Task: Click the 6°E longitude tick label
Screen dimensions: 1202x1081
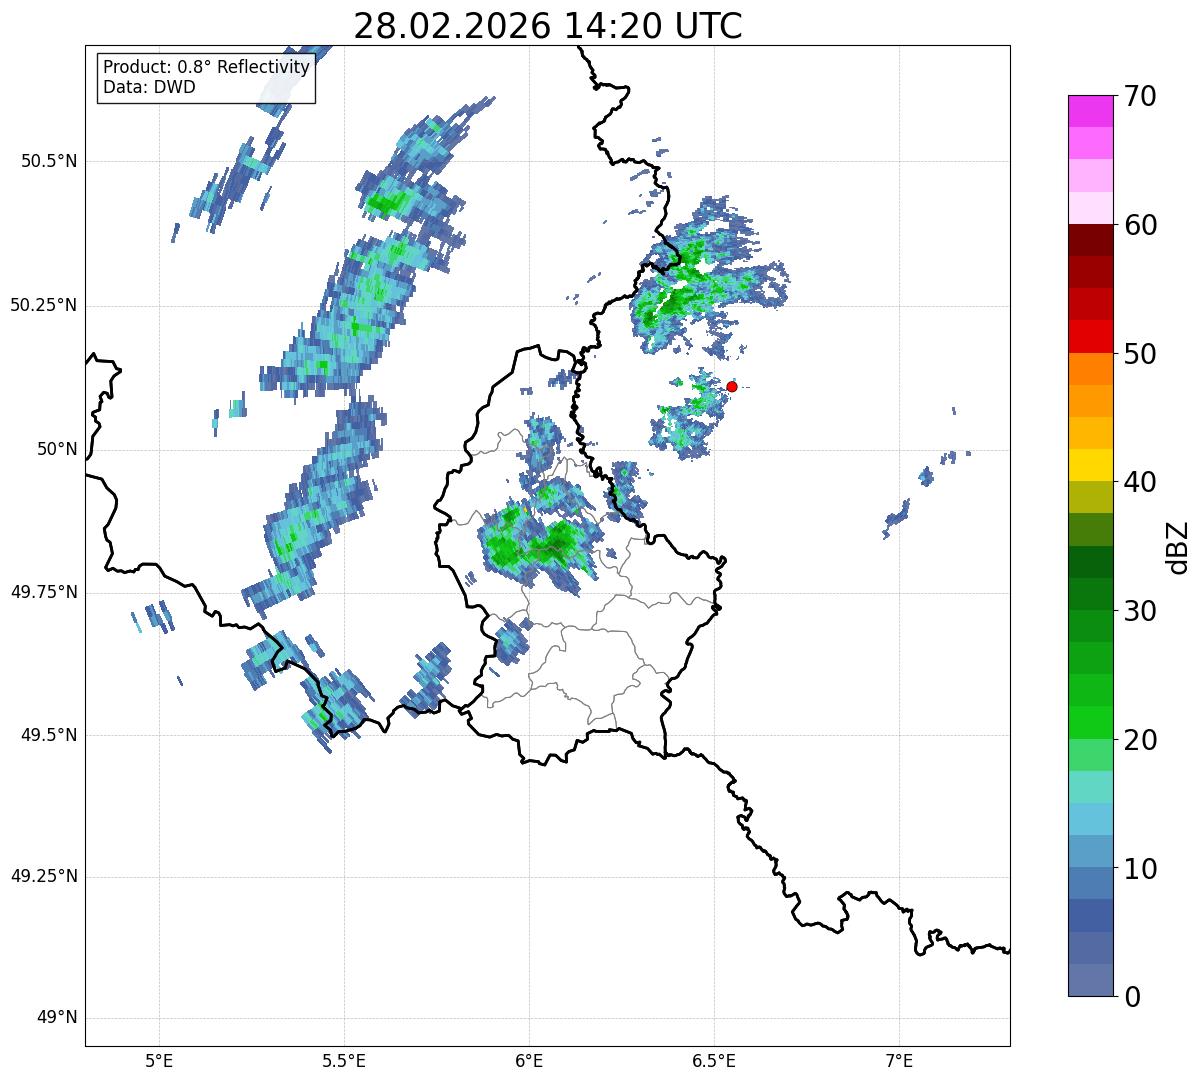Action: [529, 1060]
